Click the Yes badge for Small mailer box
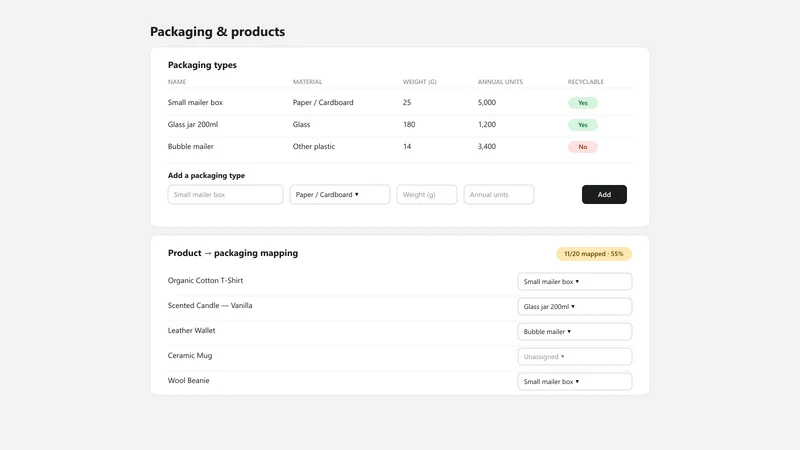This screenshot has width=800, height=450. (583, 103)
